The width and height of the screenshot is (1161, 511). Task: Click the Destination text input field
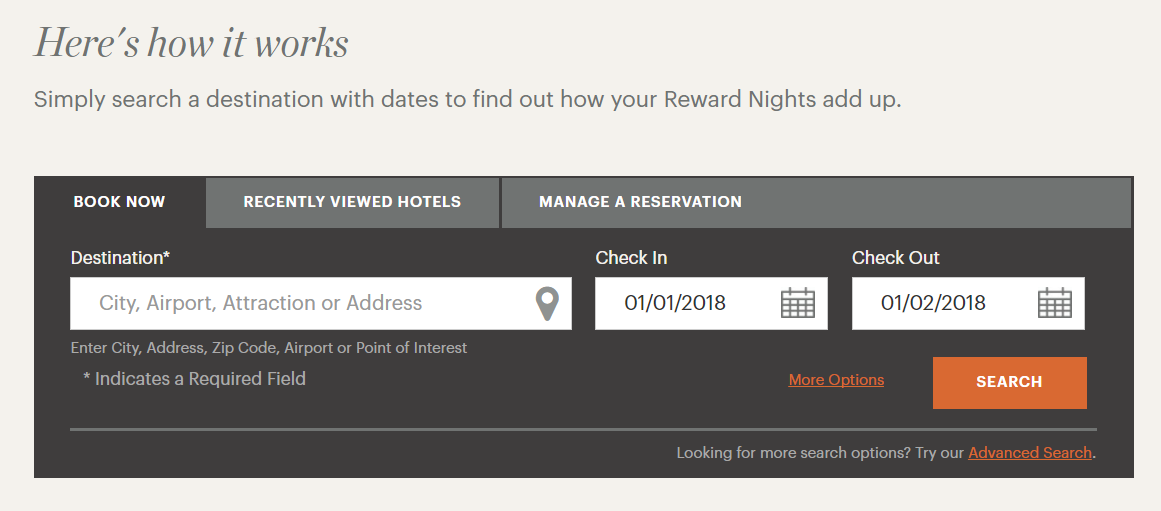click(300, 303)
